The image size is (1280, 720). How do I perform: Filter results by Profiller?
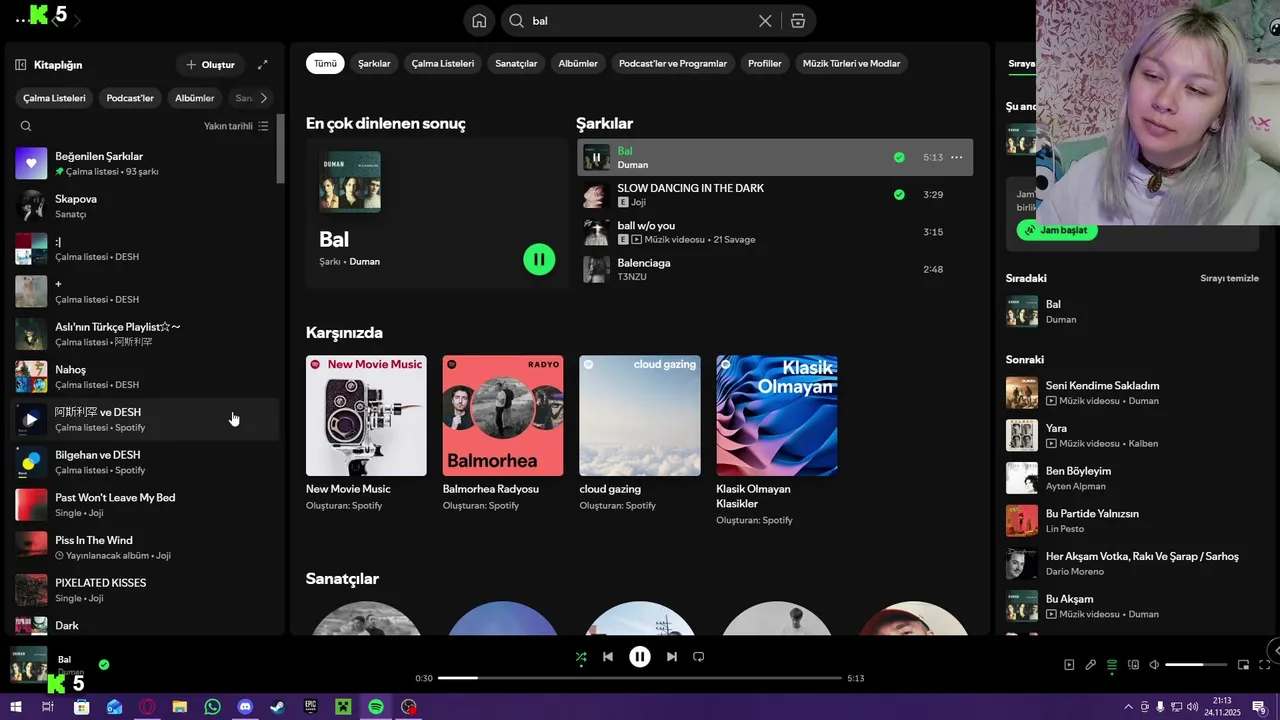(765, 63)
